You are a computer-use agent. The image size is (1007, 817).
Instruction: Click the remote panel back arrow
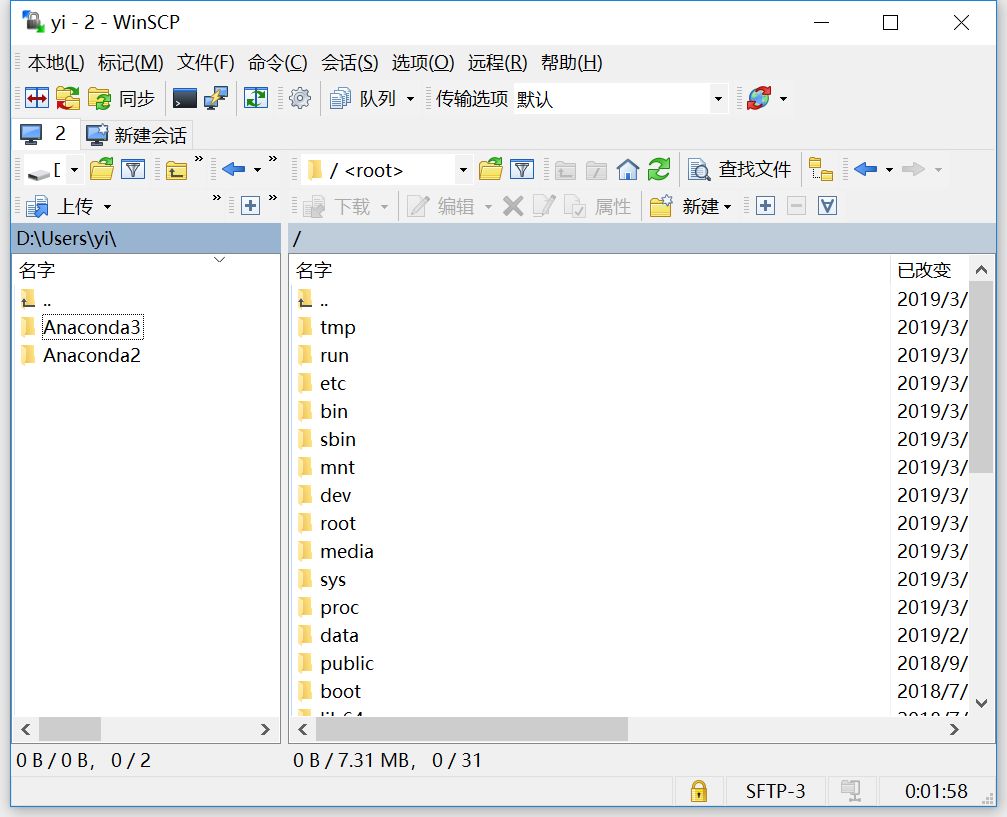click(x=865, y=170)
